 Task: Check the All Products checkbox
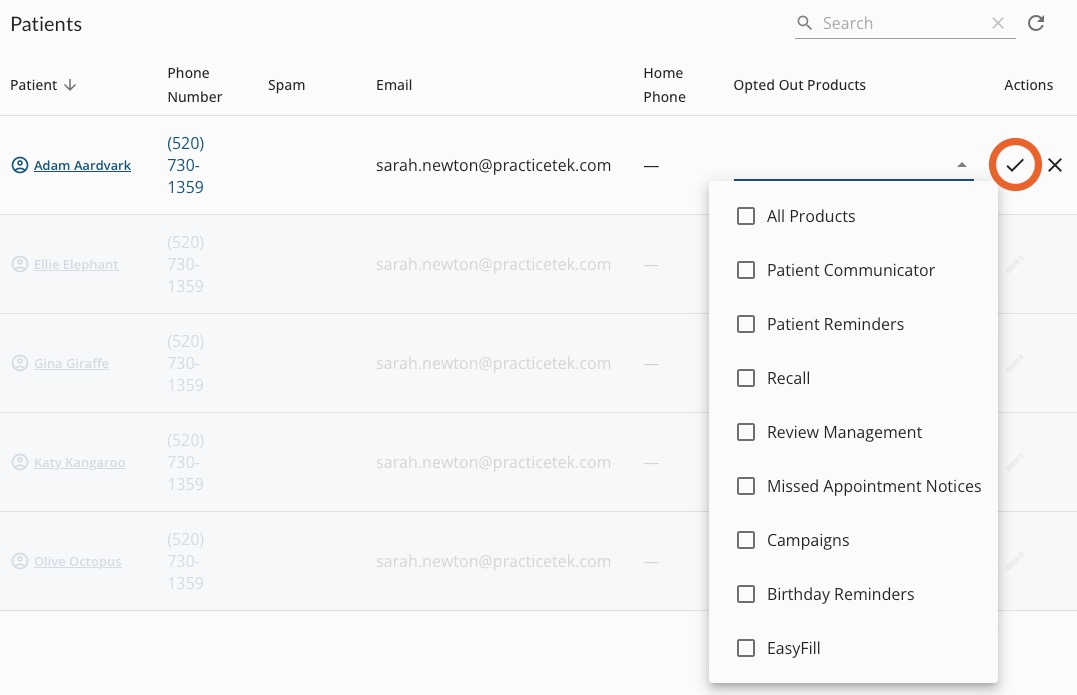click(x=746, y=216)
